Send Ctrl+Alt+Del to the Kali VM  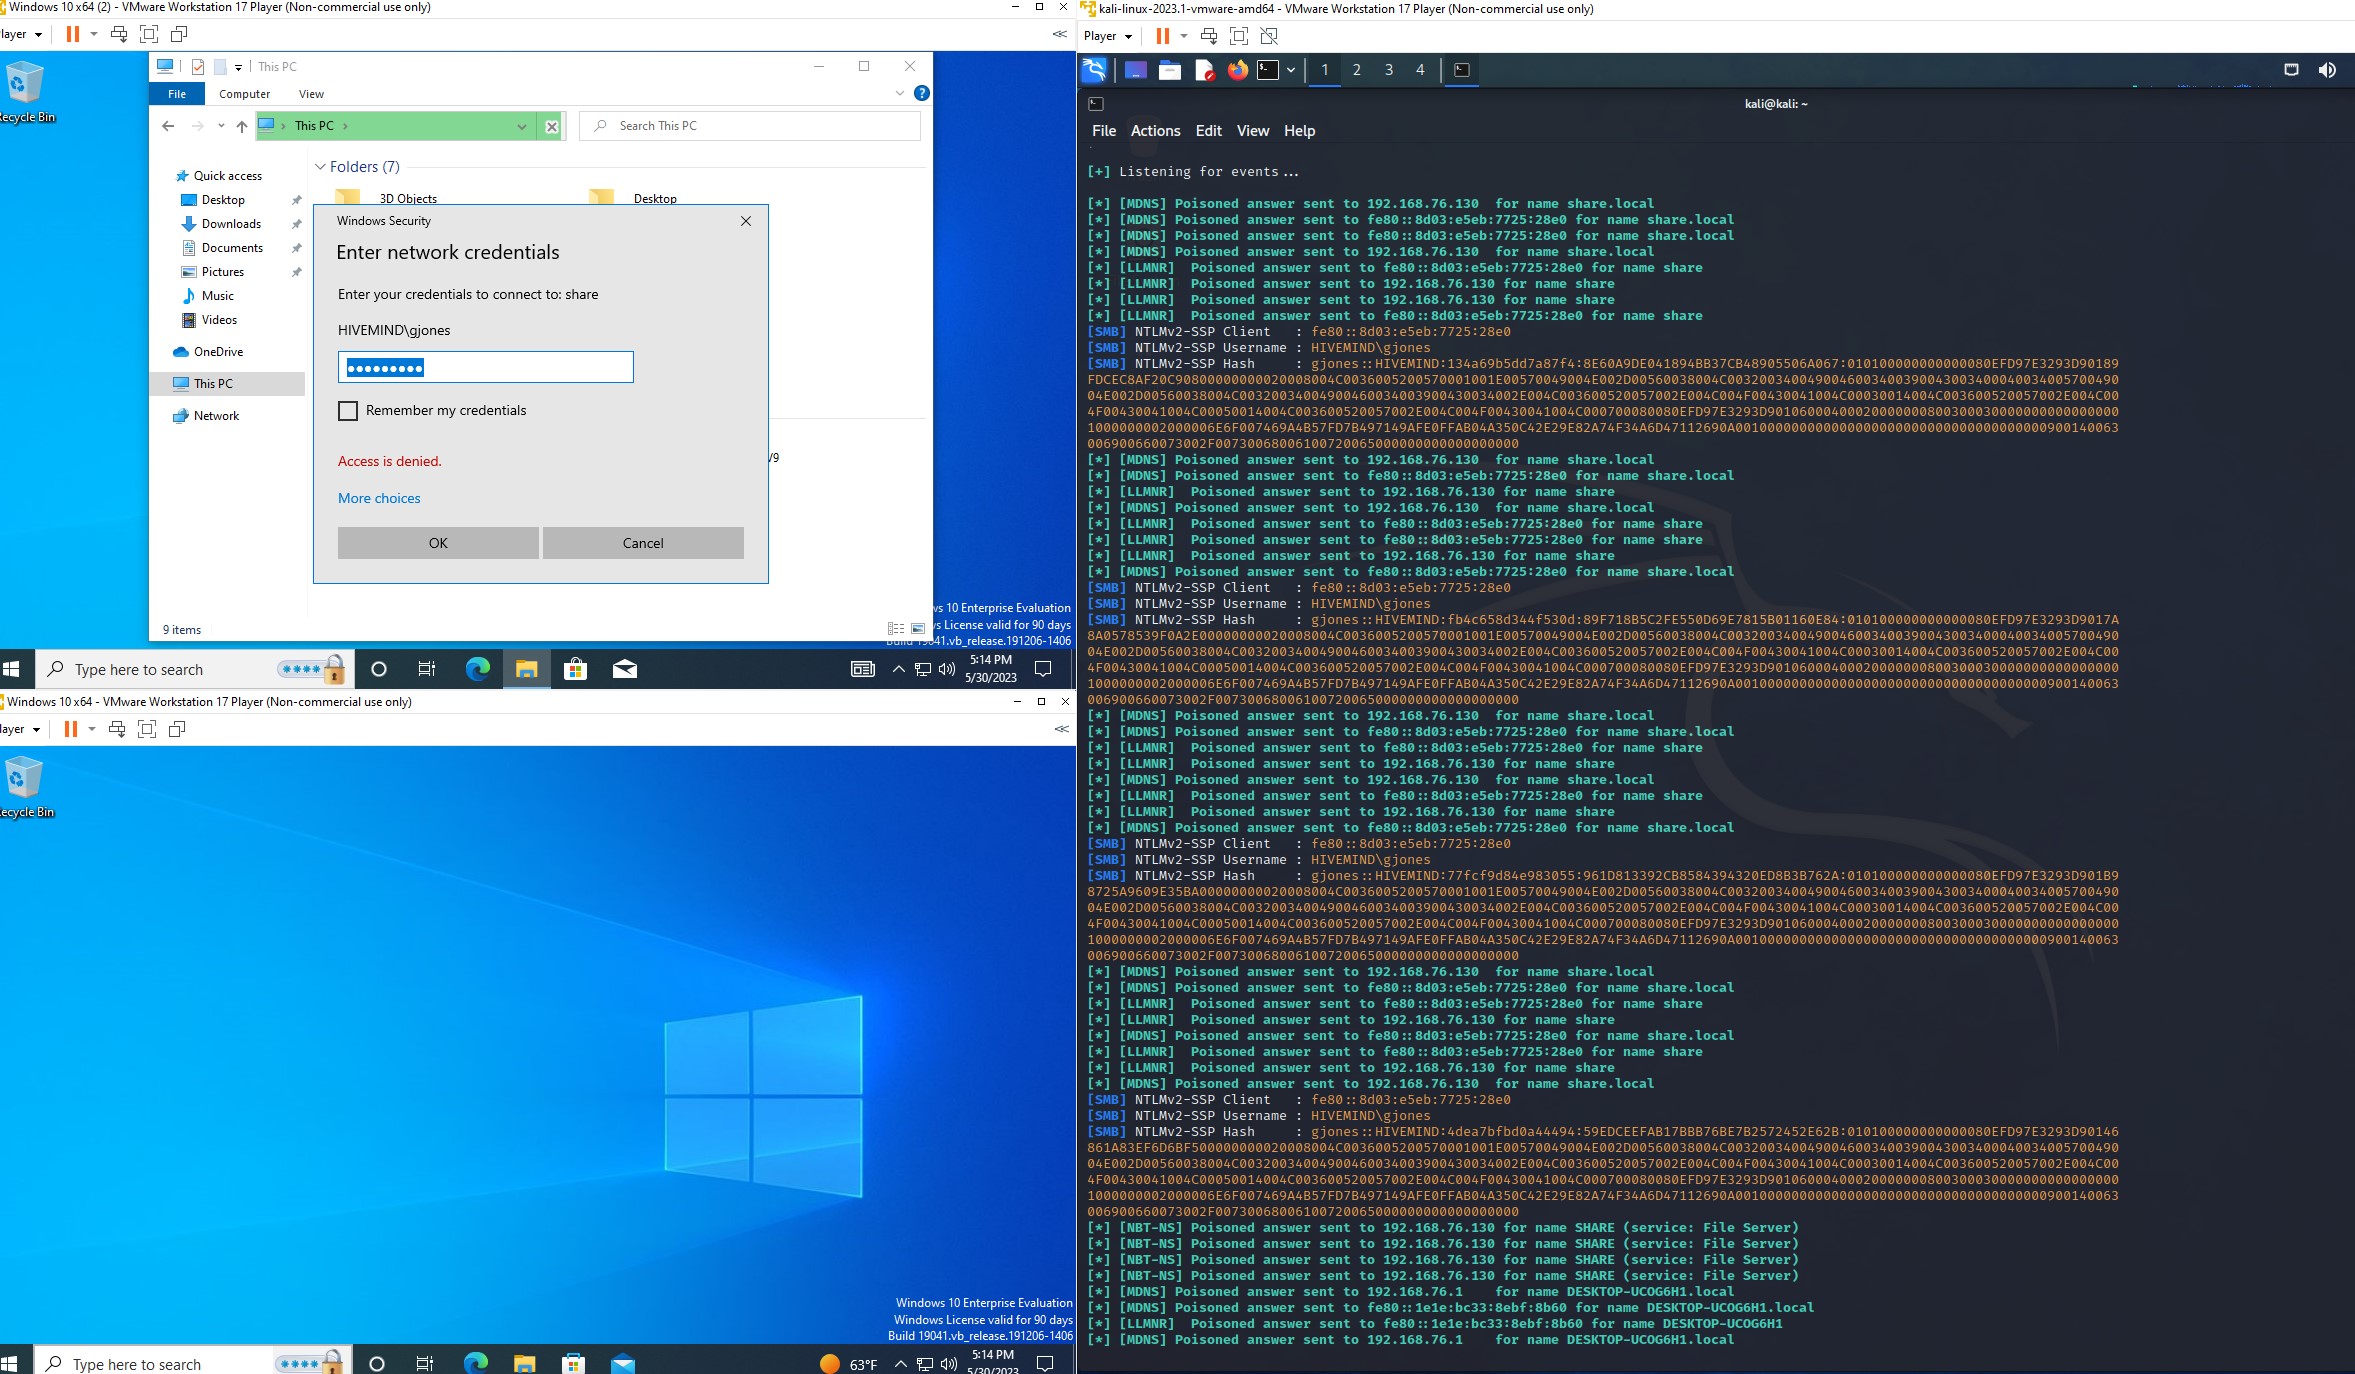(1209, 36)
